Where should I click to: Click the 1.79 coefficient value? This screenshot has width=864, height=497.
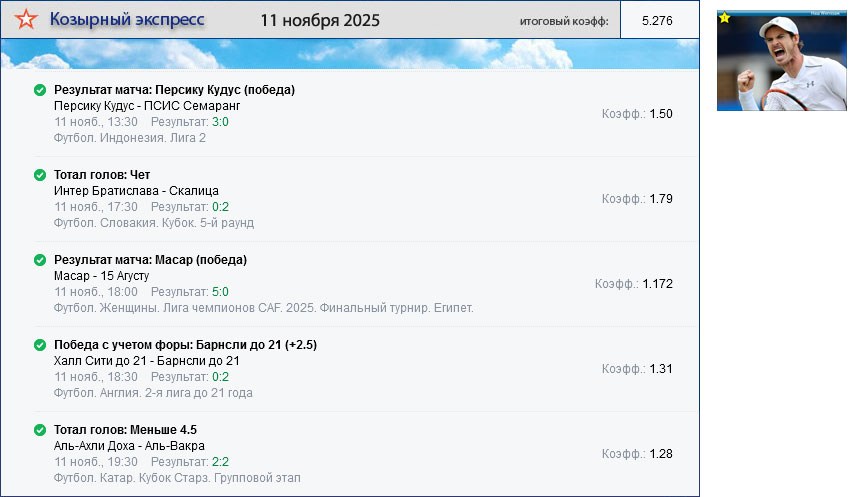(x=660, y=199)
